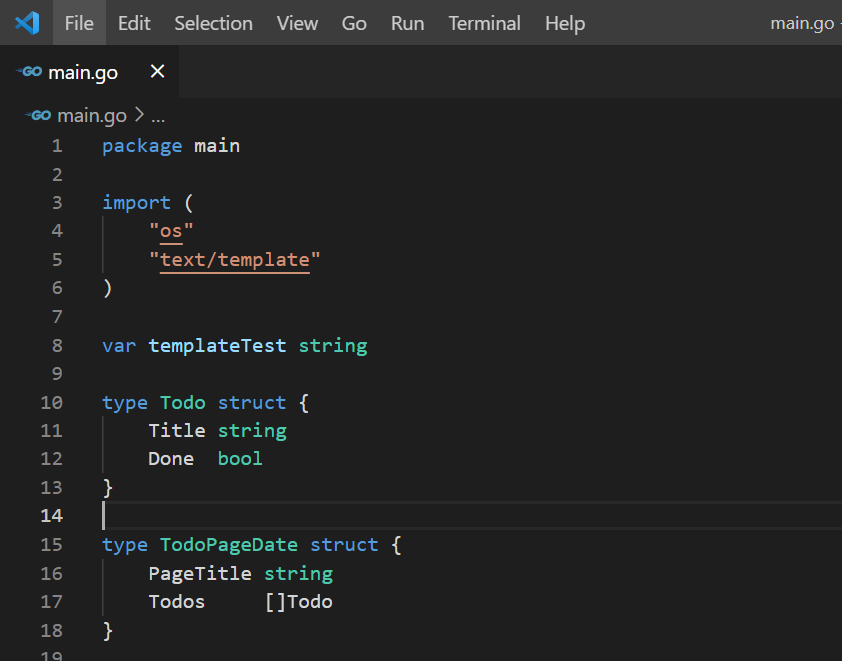Follow the "os" import link
The height and width of the screenshot is (661, 842).
[171, 231]
